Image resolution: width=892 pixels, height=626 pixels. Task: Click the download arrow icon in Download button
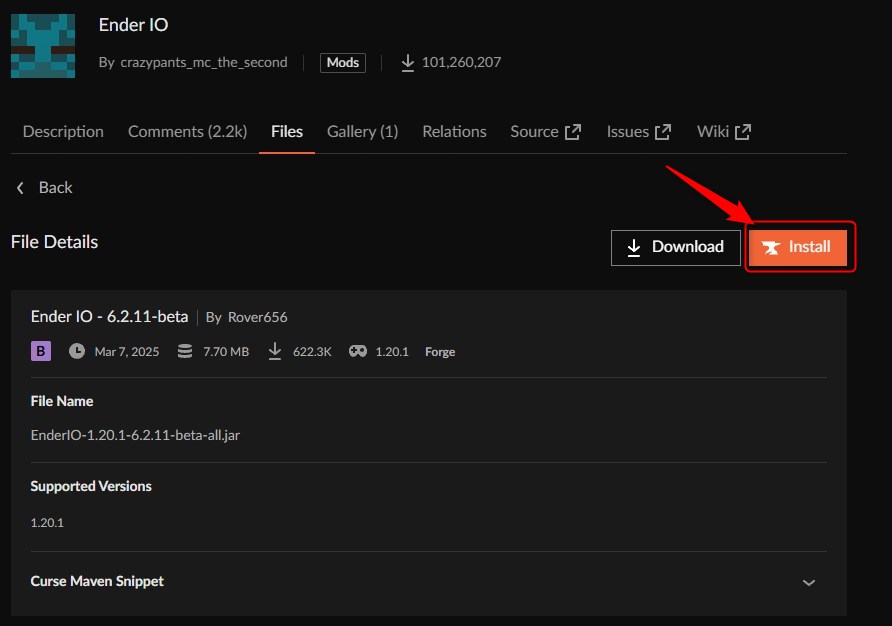click(x=634, y=248)
